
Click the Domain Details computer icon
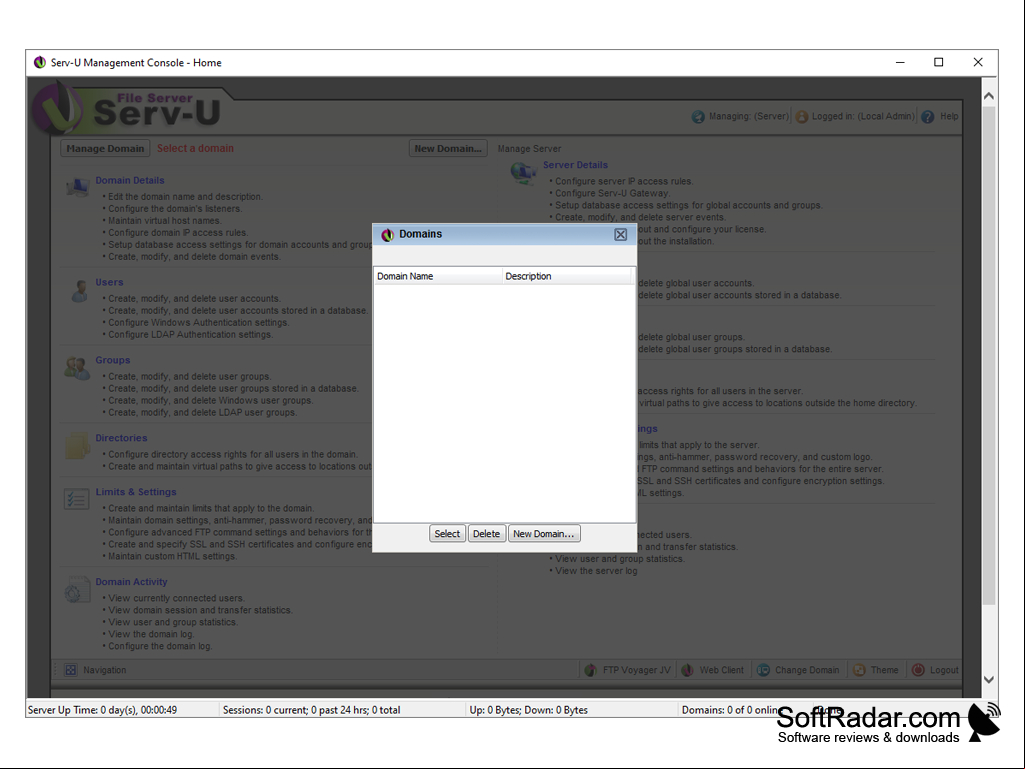point(78,187)
